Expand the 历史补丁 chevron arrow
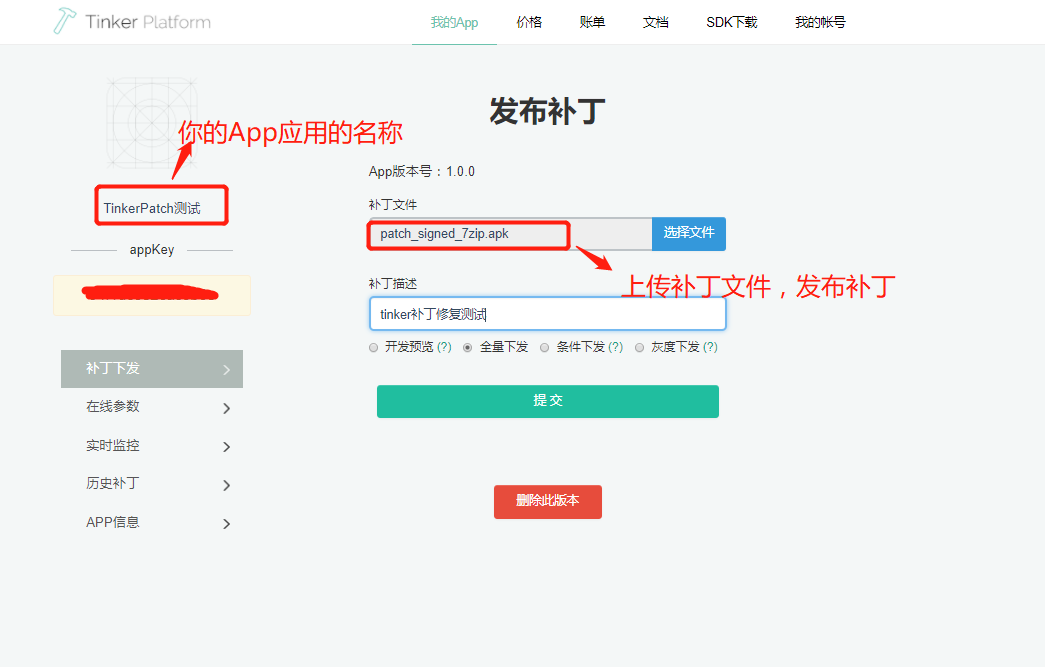This screenshot has width=1045, height=667. (x=227, y=485)
